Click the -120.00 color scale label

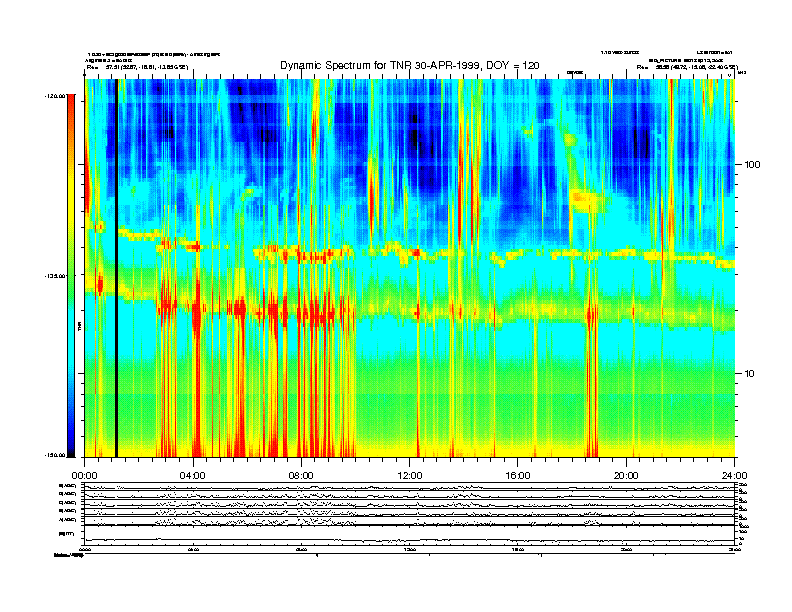pyautogui.click(x=56, y=95)
